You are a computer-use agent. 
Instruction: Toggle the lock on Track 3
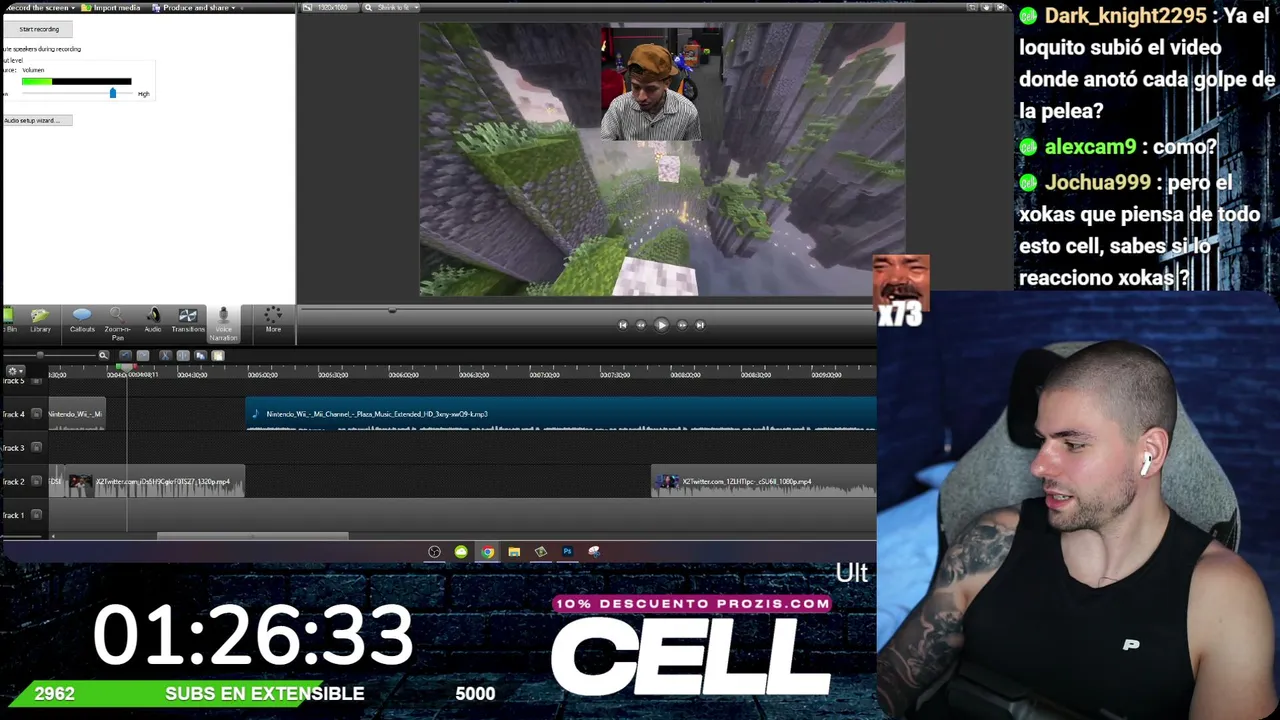pyautogui.click(x=37, y=448)
